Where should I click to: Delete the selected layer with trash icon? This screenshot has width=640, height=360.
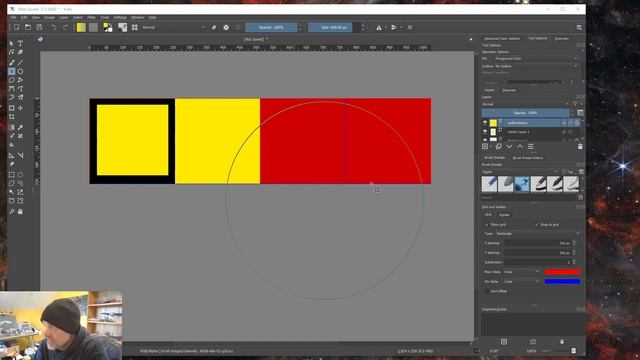580,147
